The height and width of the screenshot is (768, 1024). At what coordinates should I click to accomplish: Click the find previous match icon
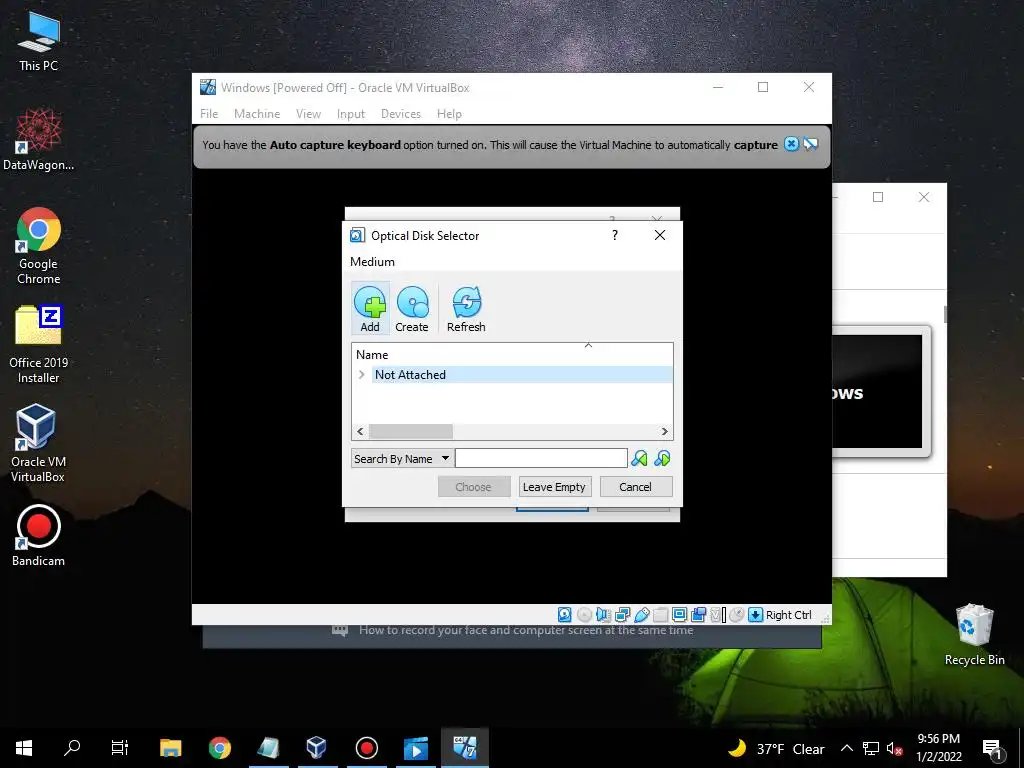click(639, 458)
